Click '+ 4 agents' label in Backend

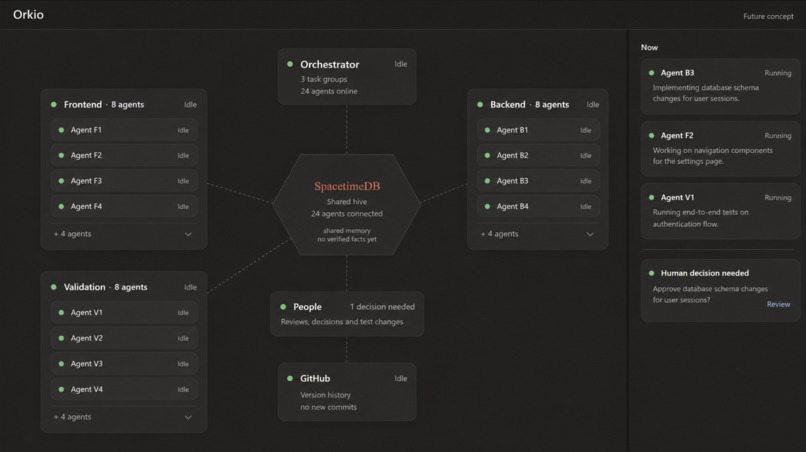click(499, 234)
